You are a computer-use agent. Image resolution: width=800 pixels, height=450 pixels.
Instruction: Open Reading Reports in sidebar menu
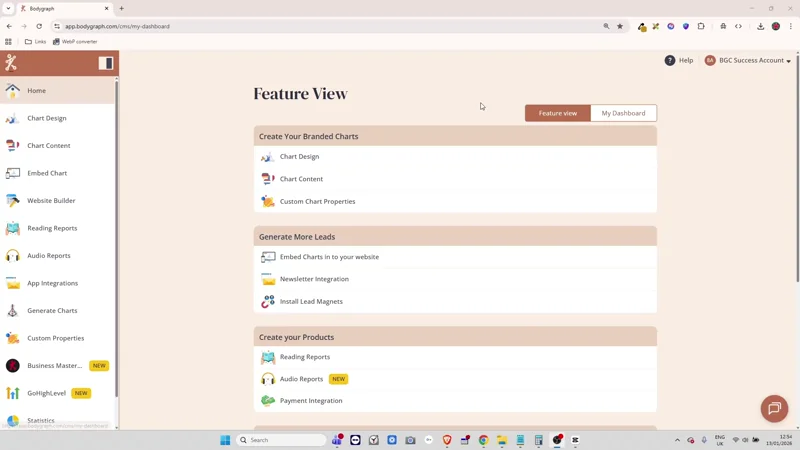point(52,228)
